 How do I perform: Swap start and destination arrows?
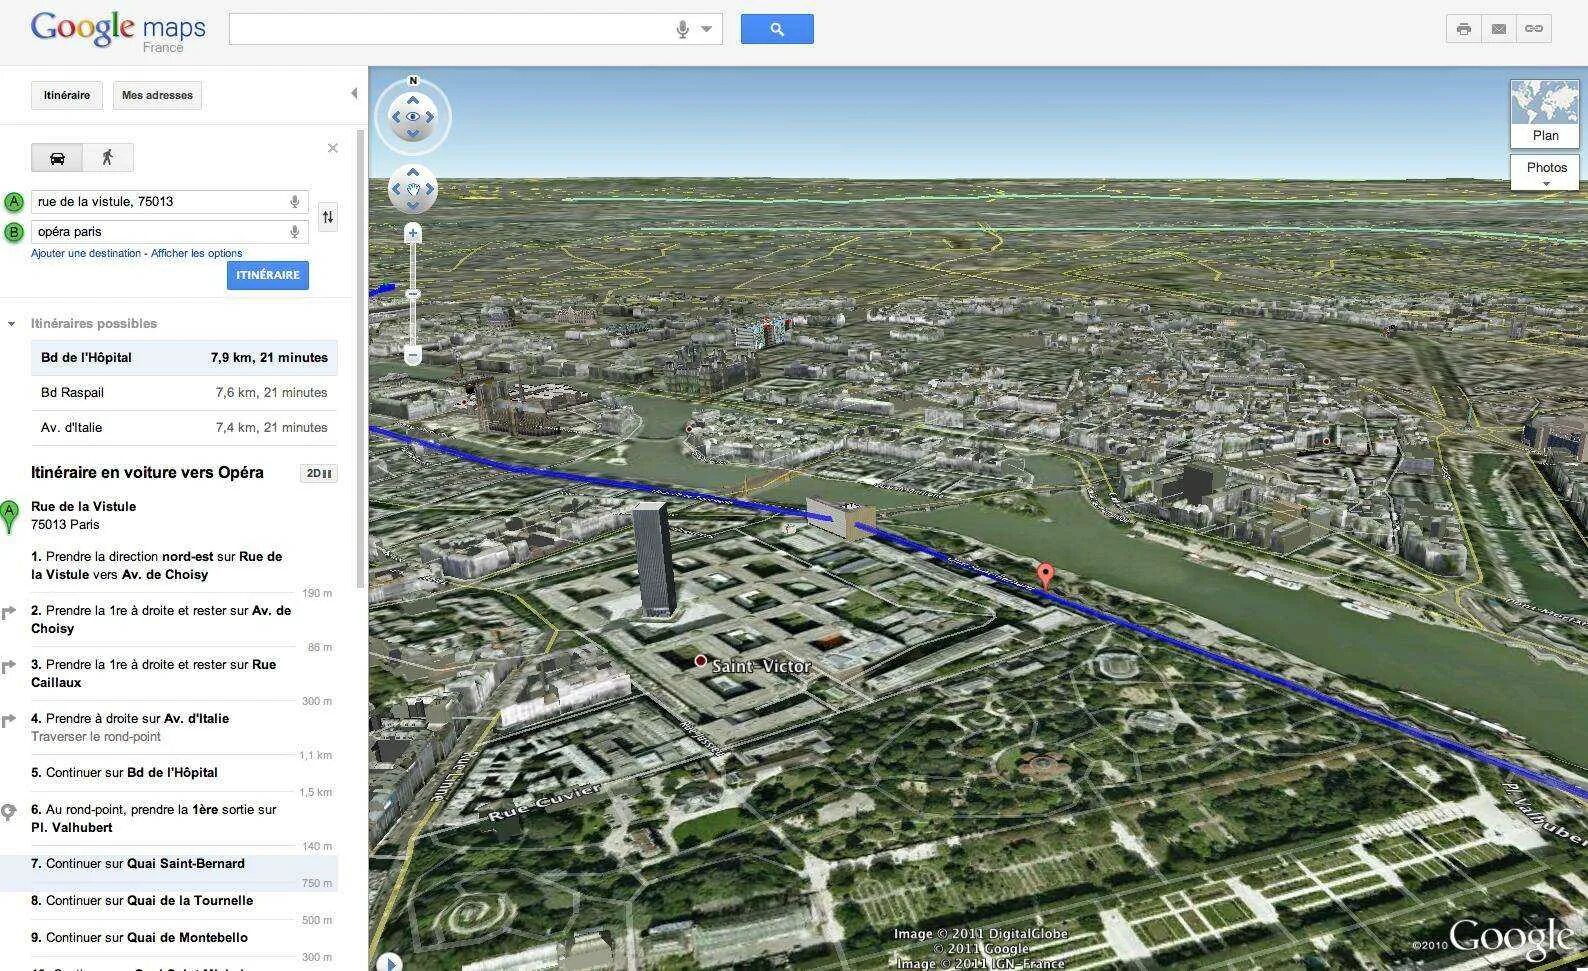(327, 217)
